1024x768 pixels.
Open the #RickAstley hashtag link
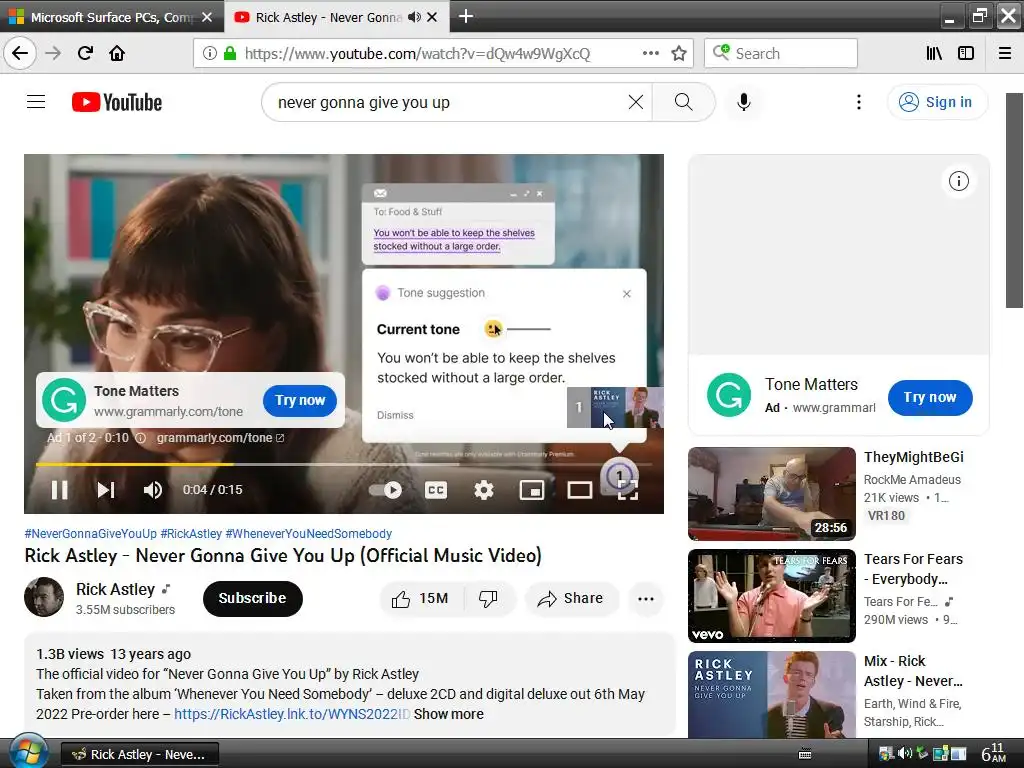191,534
